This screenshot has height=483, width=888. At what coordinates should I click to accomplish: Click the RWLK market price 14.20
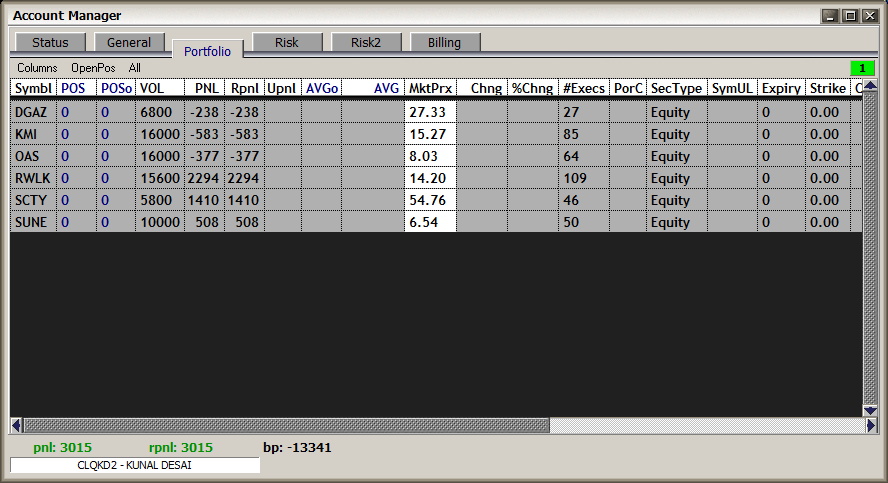click(x=430, y=178)
